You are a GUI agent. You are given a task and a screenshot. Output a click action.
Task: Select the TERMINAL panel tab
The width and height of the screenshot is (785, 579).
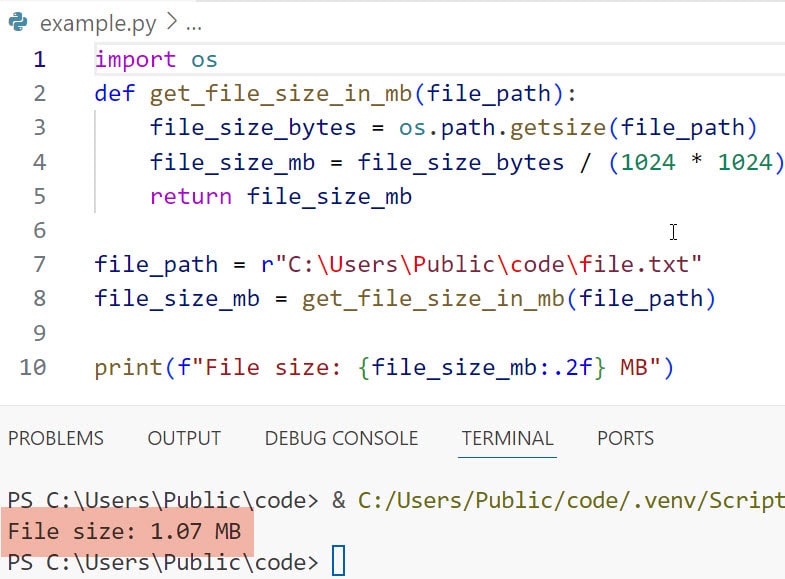coord(507,438)
